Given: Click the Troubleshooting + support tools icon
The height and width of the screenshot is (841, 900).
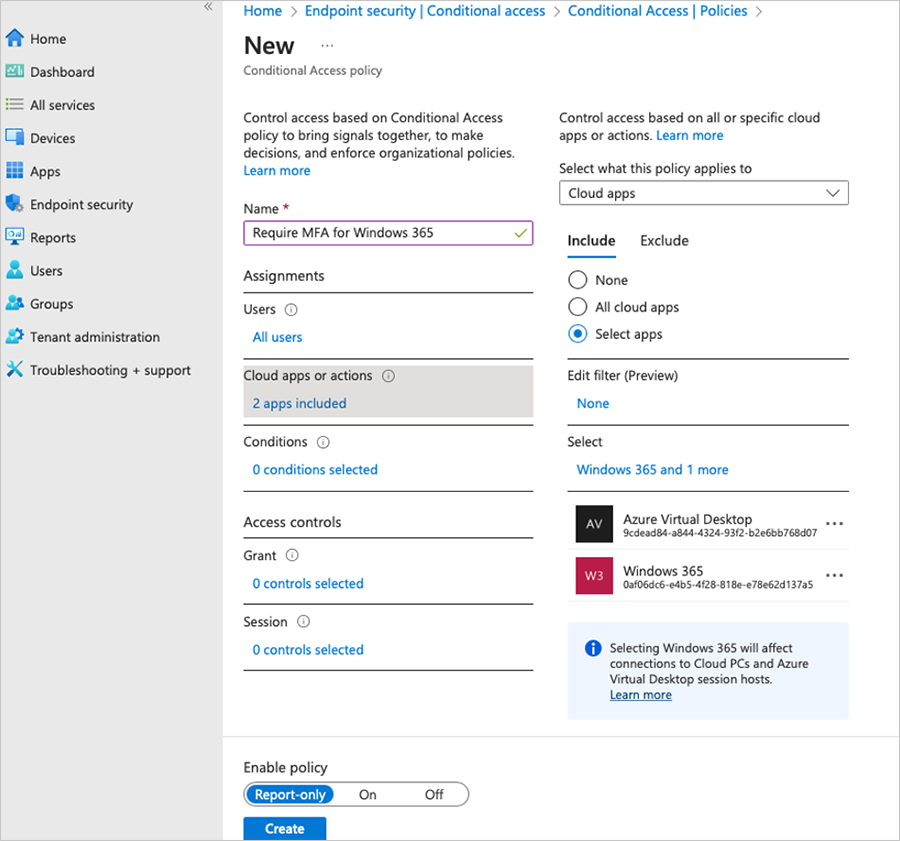Looking at the screenshot, I should tap(14, 369).
